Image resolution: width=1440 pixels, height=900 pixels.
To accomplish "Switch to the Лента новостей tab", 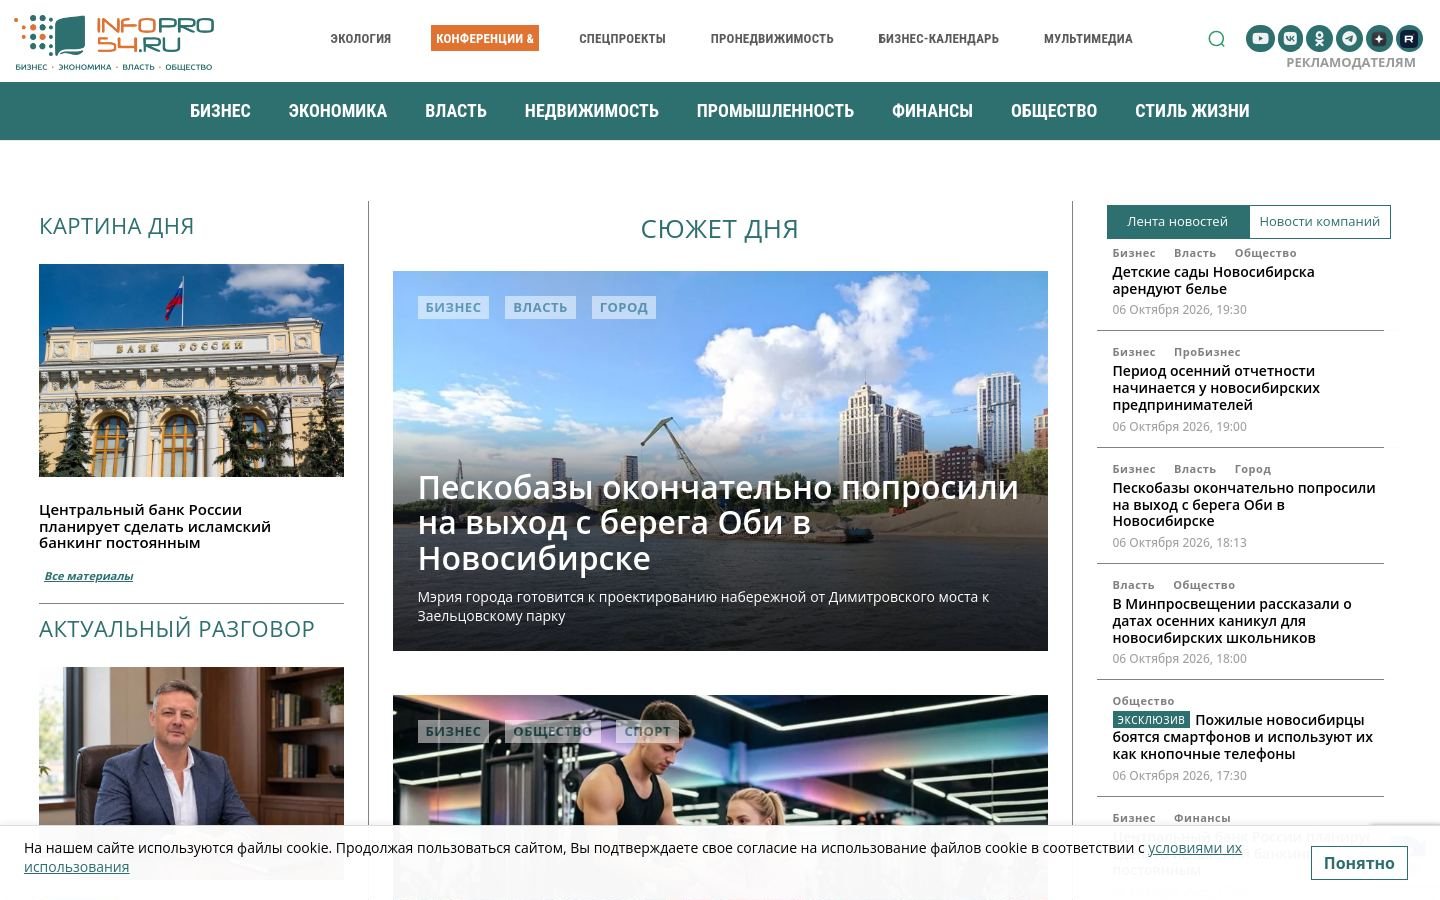I will coord(1178,222).
